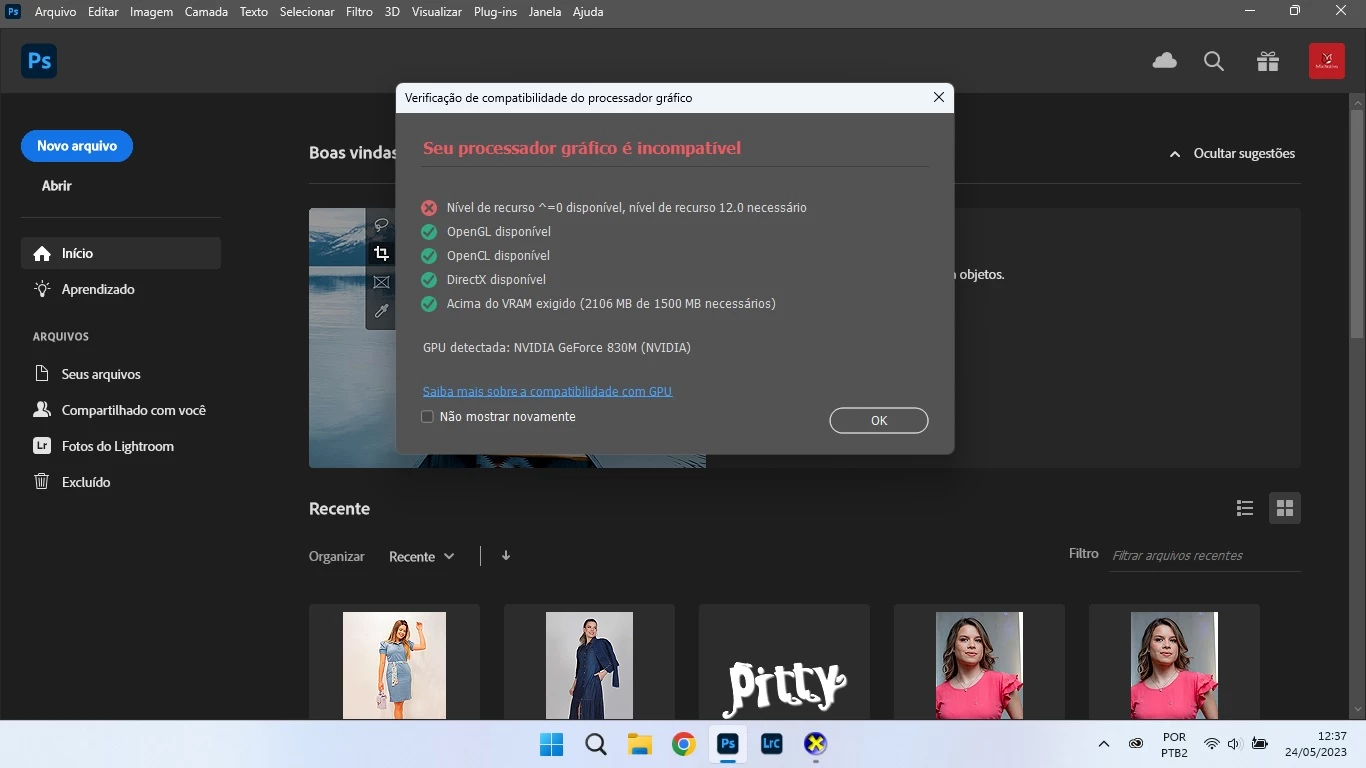Screen dimensions: 1366x768
Task: Open the Camada menu
Action: (x=206, y=12)
